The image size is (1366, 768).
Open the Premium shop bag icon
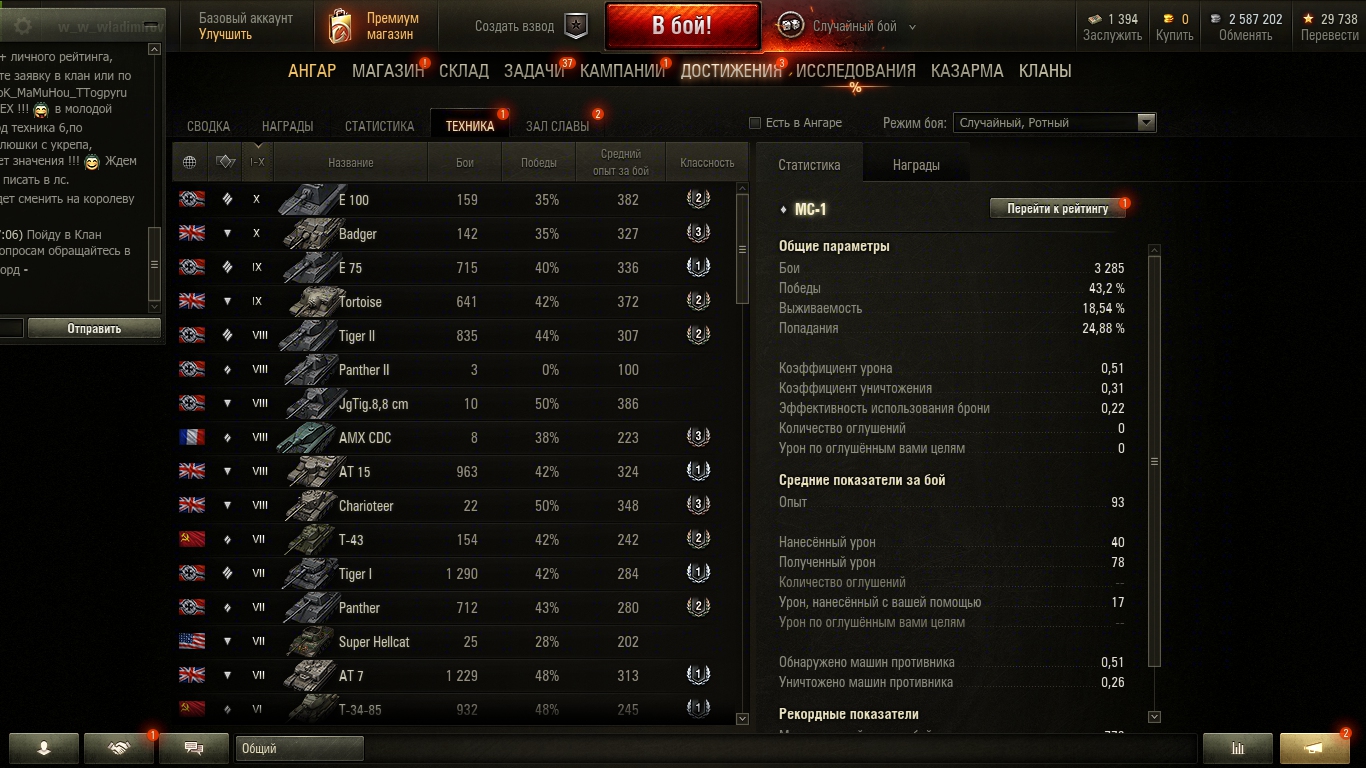click(340, 26)
